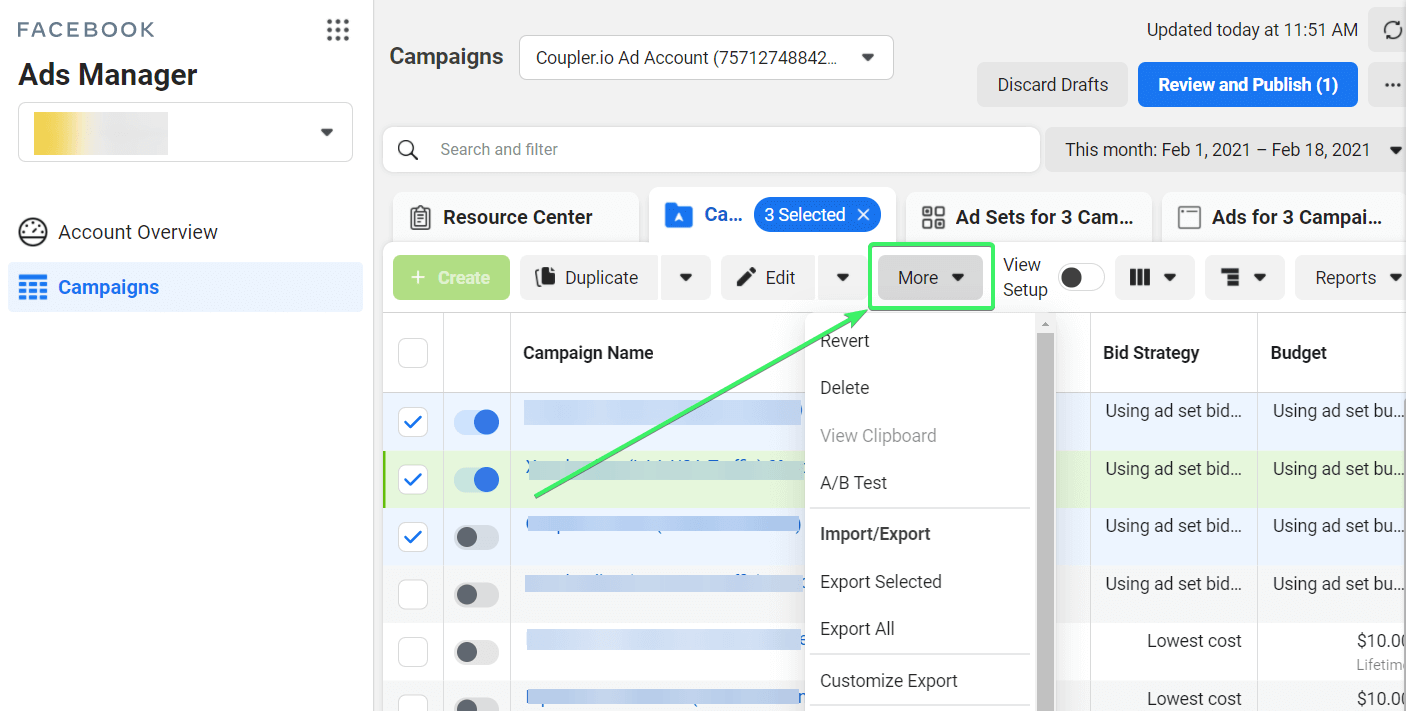
Task: Open Account Overview gauge icon
Action: coord(33,232)
